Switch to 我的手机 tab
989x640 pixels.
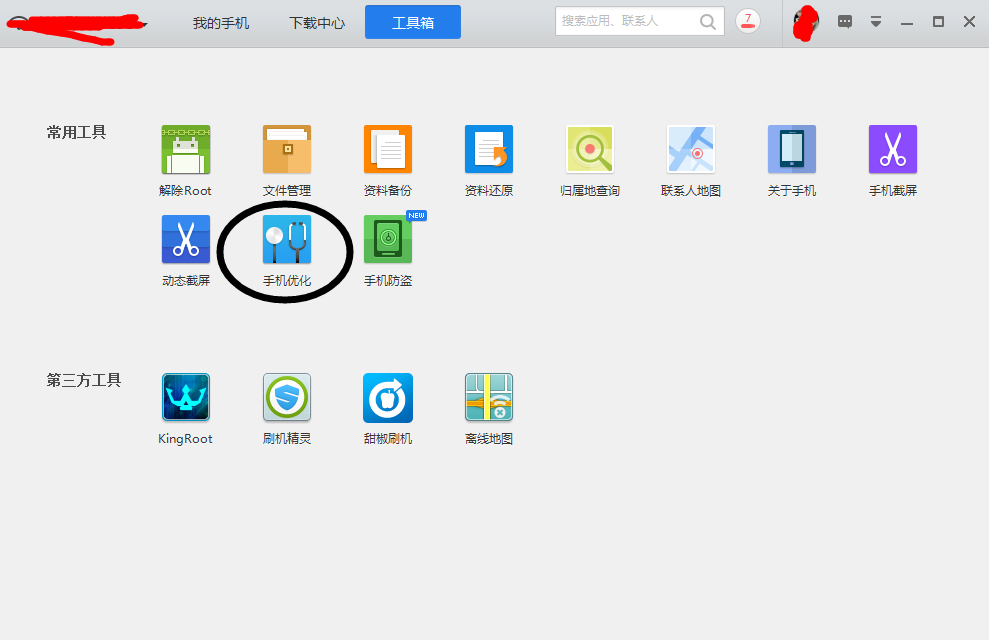point(221,23)
